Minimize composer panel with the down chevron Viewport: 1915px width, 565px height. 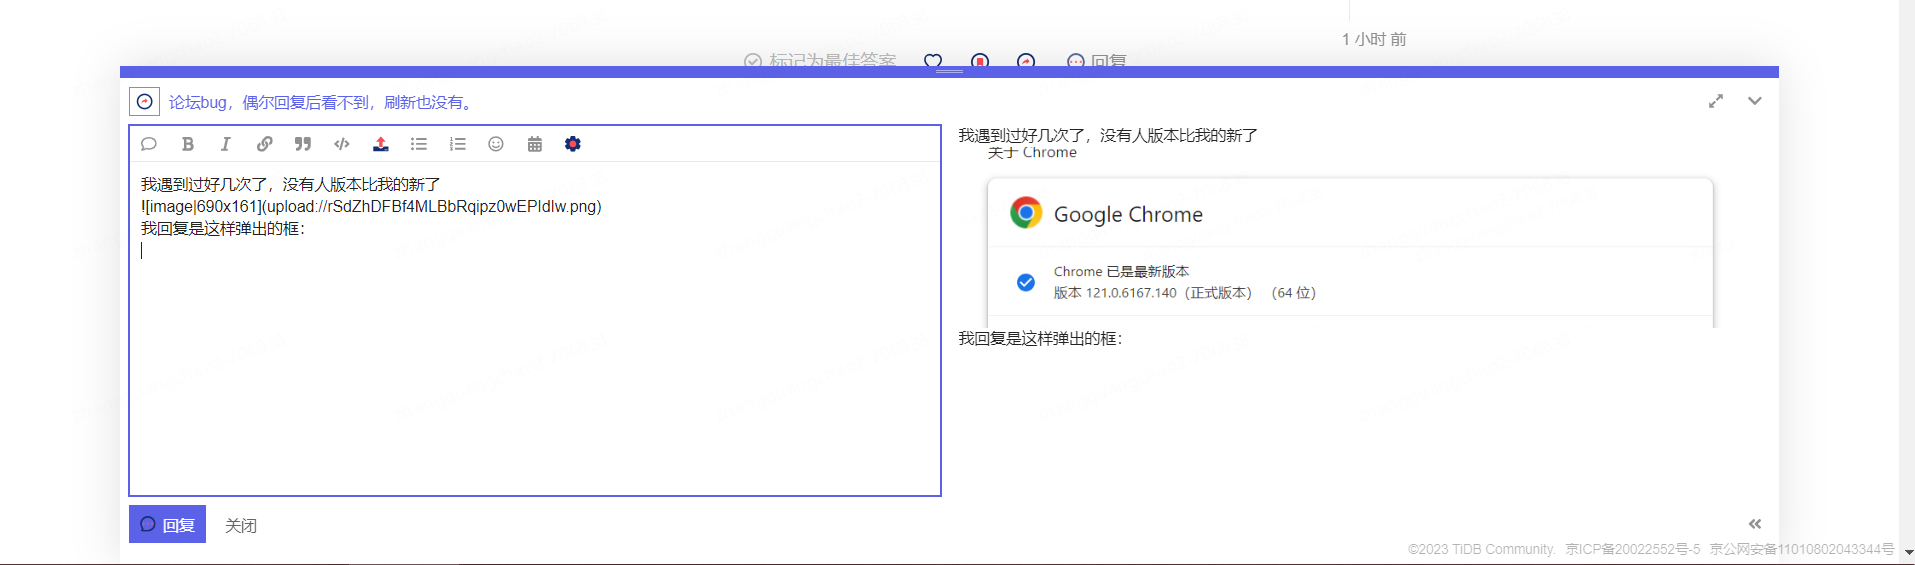[1755, 101]
